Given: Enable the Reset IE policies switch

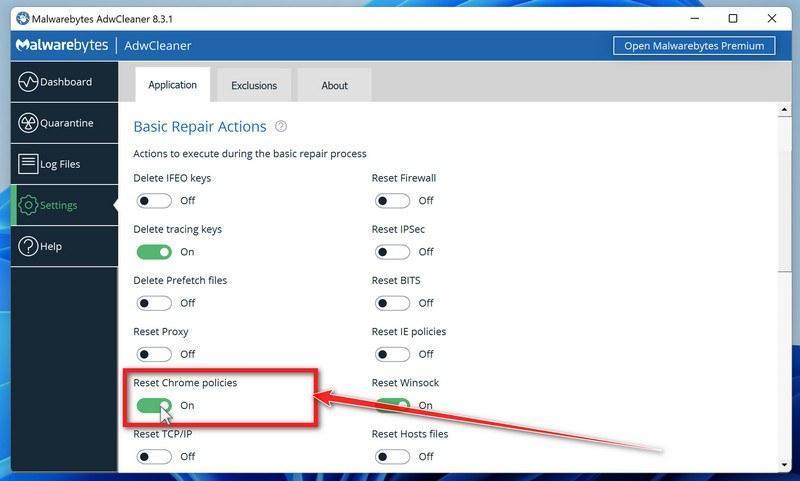Looking at the screenshot, I should click(392, 355).
